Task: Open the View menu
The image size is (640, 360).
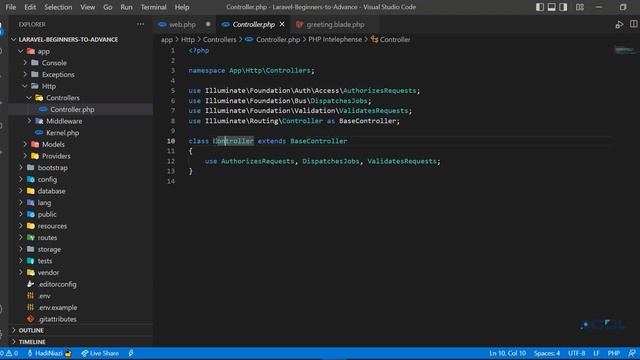Action: click(87, 7)
